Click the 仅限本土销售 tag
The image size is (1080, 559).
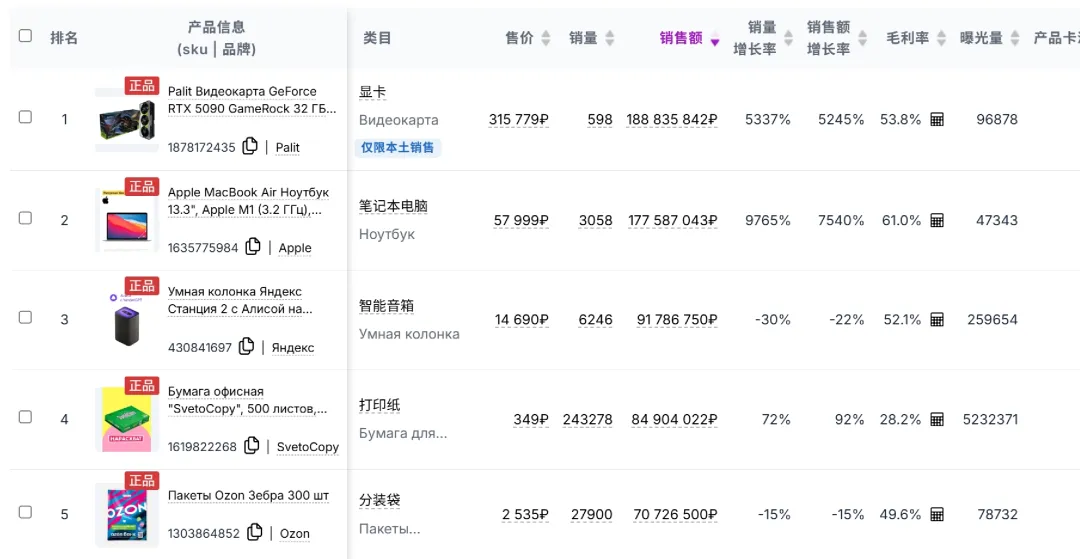[x=397, y=147]
